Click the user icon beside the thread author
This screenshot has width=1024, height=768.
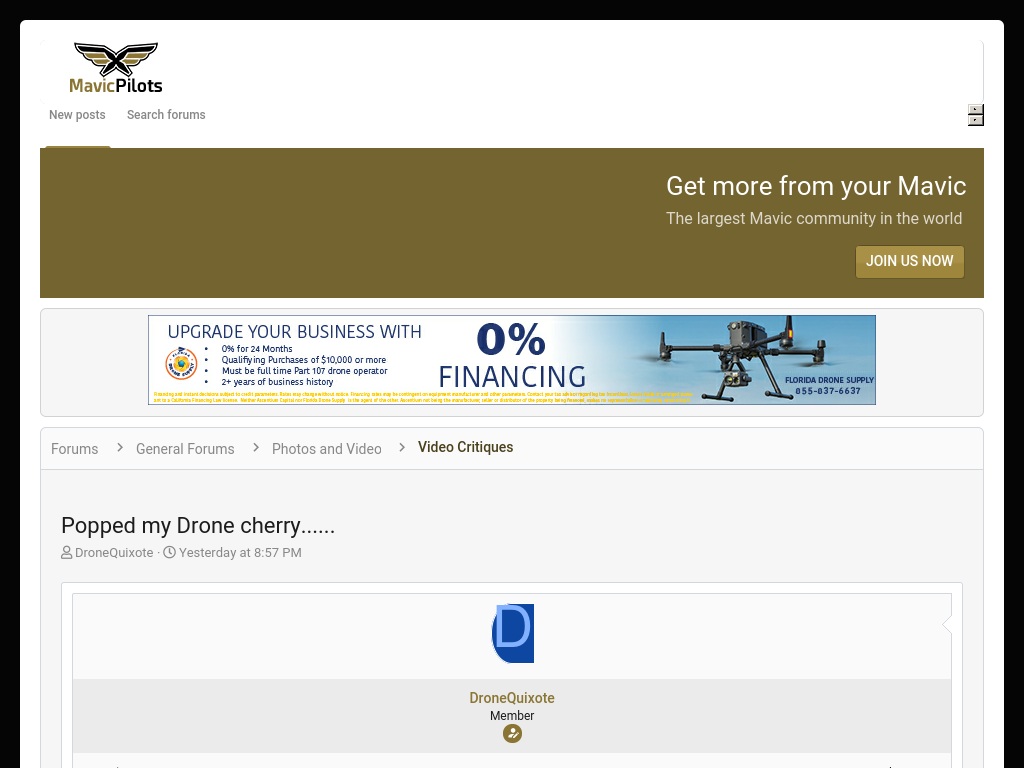pyautogui.click(x=67, y=552)
